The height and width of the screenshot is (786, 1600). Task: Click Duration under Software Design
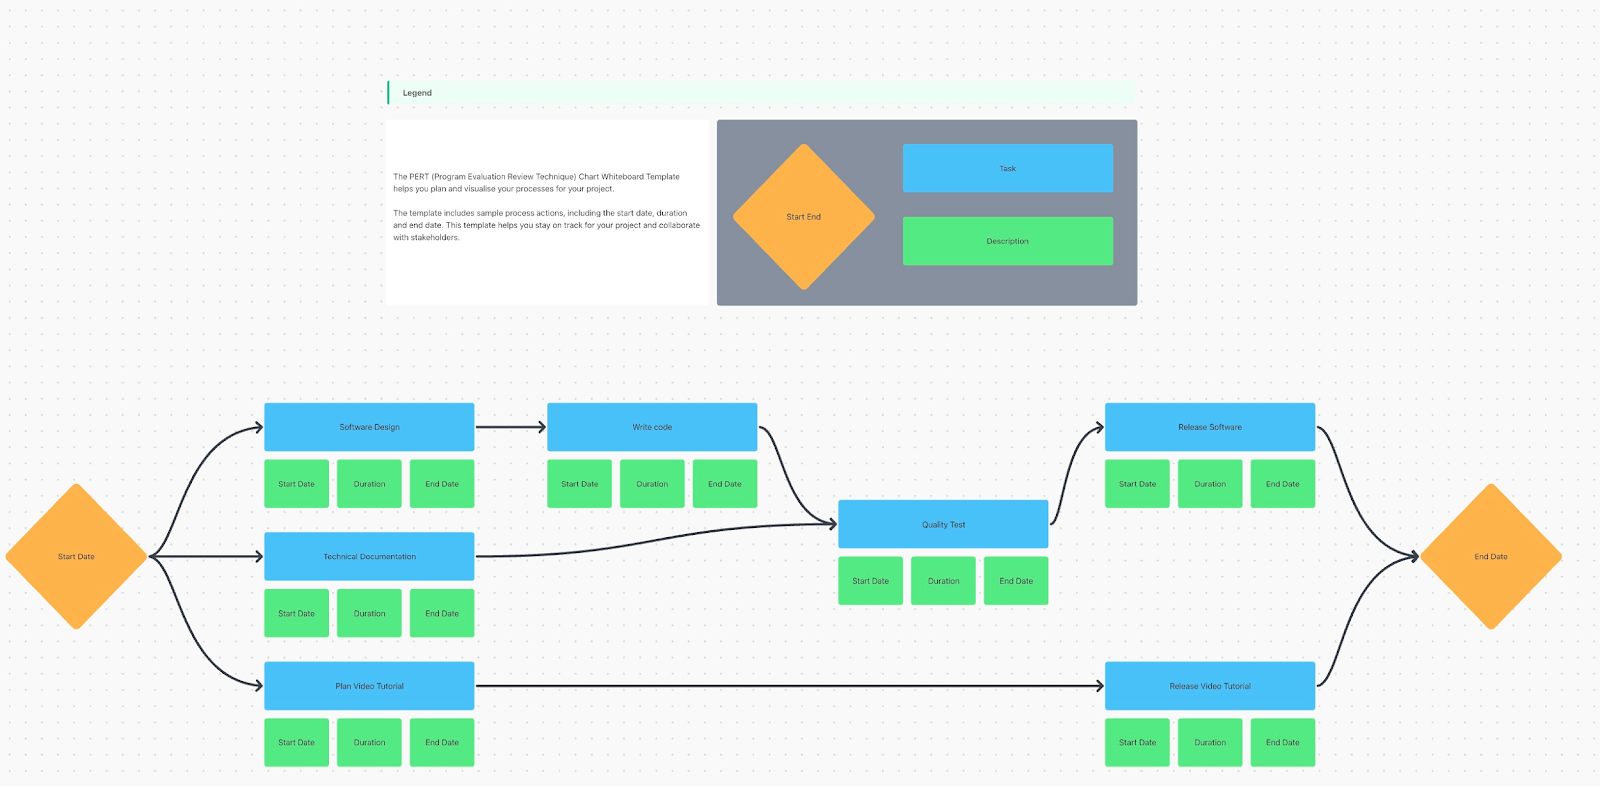click(x=369, y=484)
